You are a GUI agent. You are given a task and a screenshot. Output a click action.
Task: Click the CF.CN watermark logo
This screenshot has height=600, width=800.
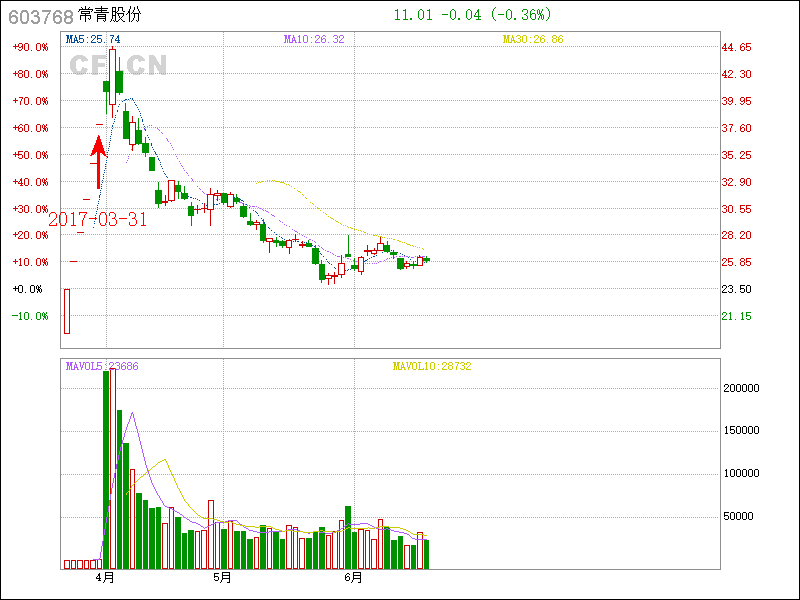point(118,65)
